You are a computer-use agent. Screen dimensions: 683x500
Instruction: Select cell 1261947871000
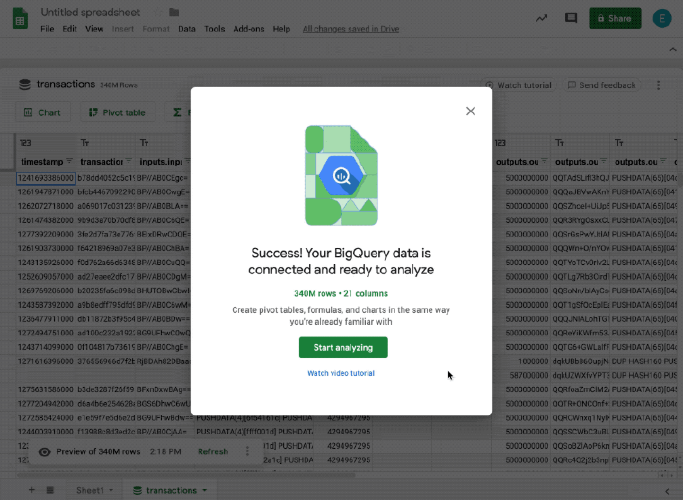46,192
